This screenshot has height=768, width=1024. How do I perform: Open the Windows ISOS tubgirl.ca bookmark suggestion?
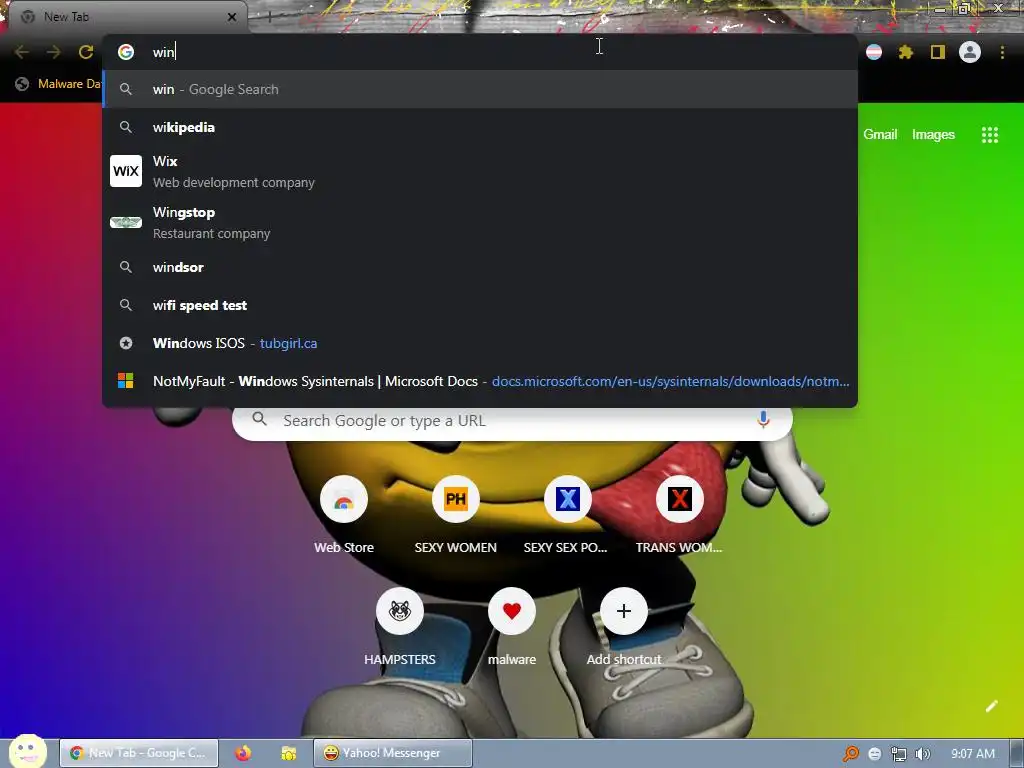[480, 343]
